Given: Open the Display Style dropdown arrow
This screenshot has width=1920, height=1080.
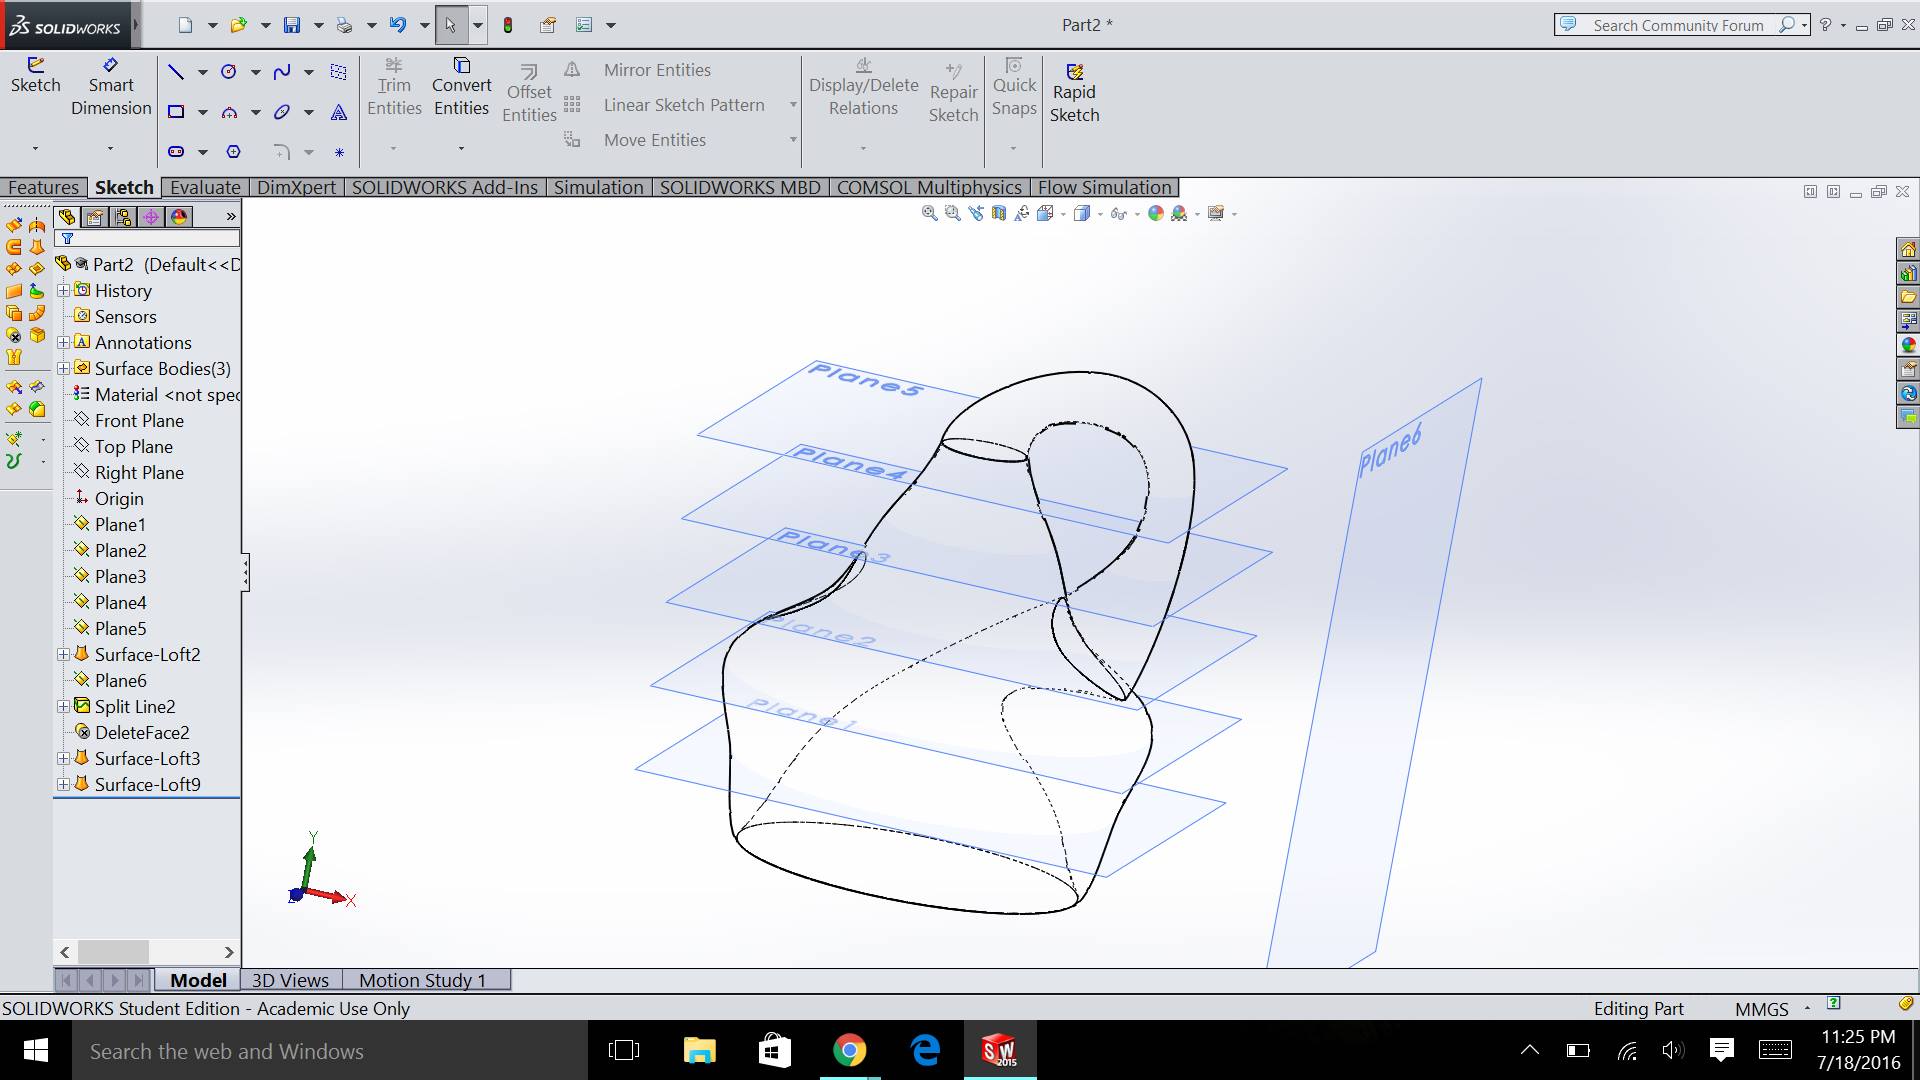Looking at the screenshot, I should pos(1098,213).
